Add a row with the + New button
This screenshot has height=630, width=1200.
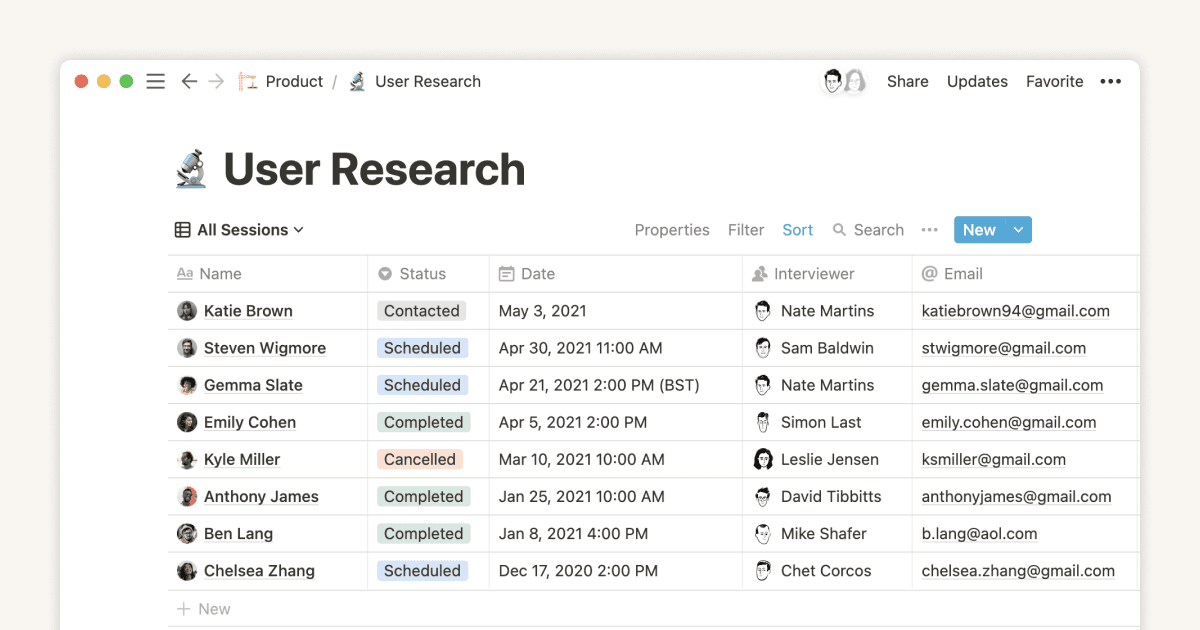204,608
